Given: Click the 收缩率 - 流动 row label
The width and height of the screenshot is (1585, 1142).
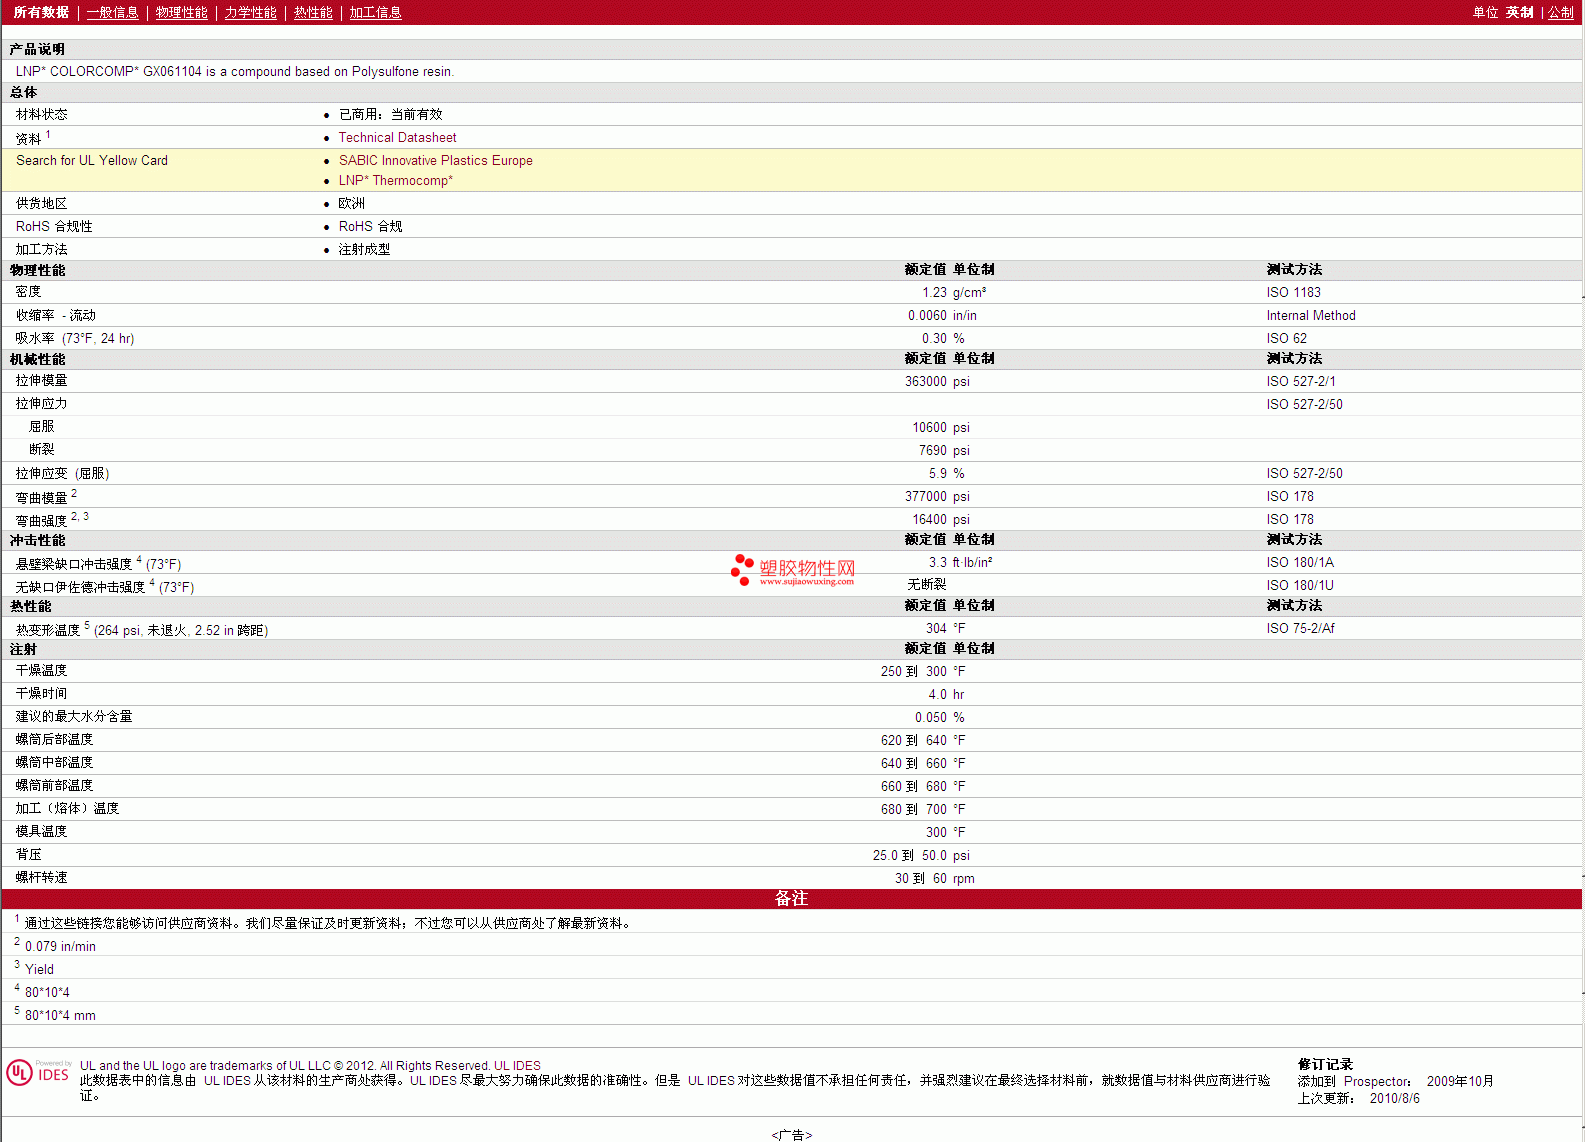Looking at the screenshot, I should [x=55, y=316].
